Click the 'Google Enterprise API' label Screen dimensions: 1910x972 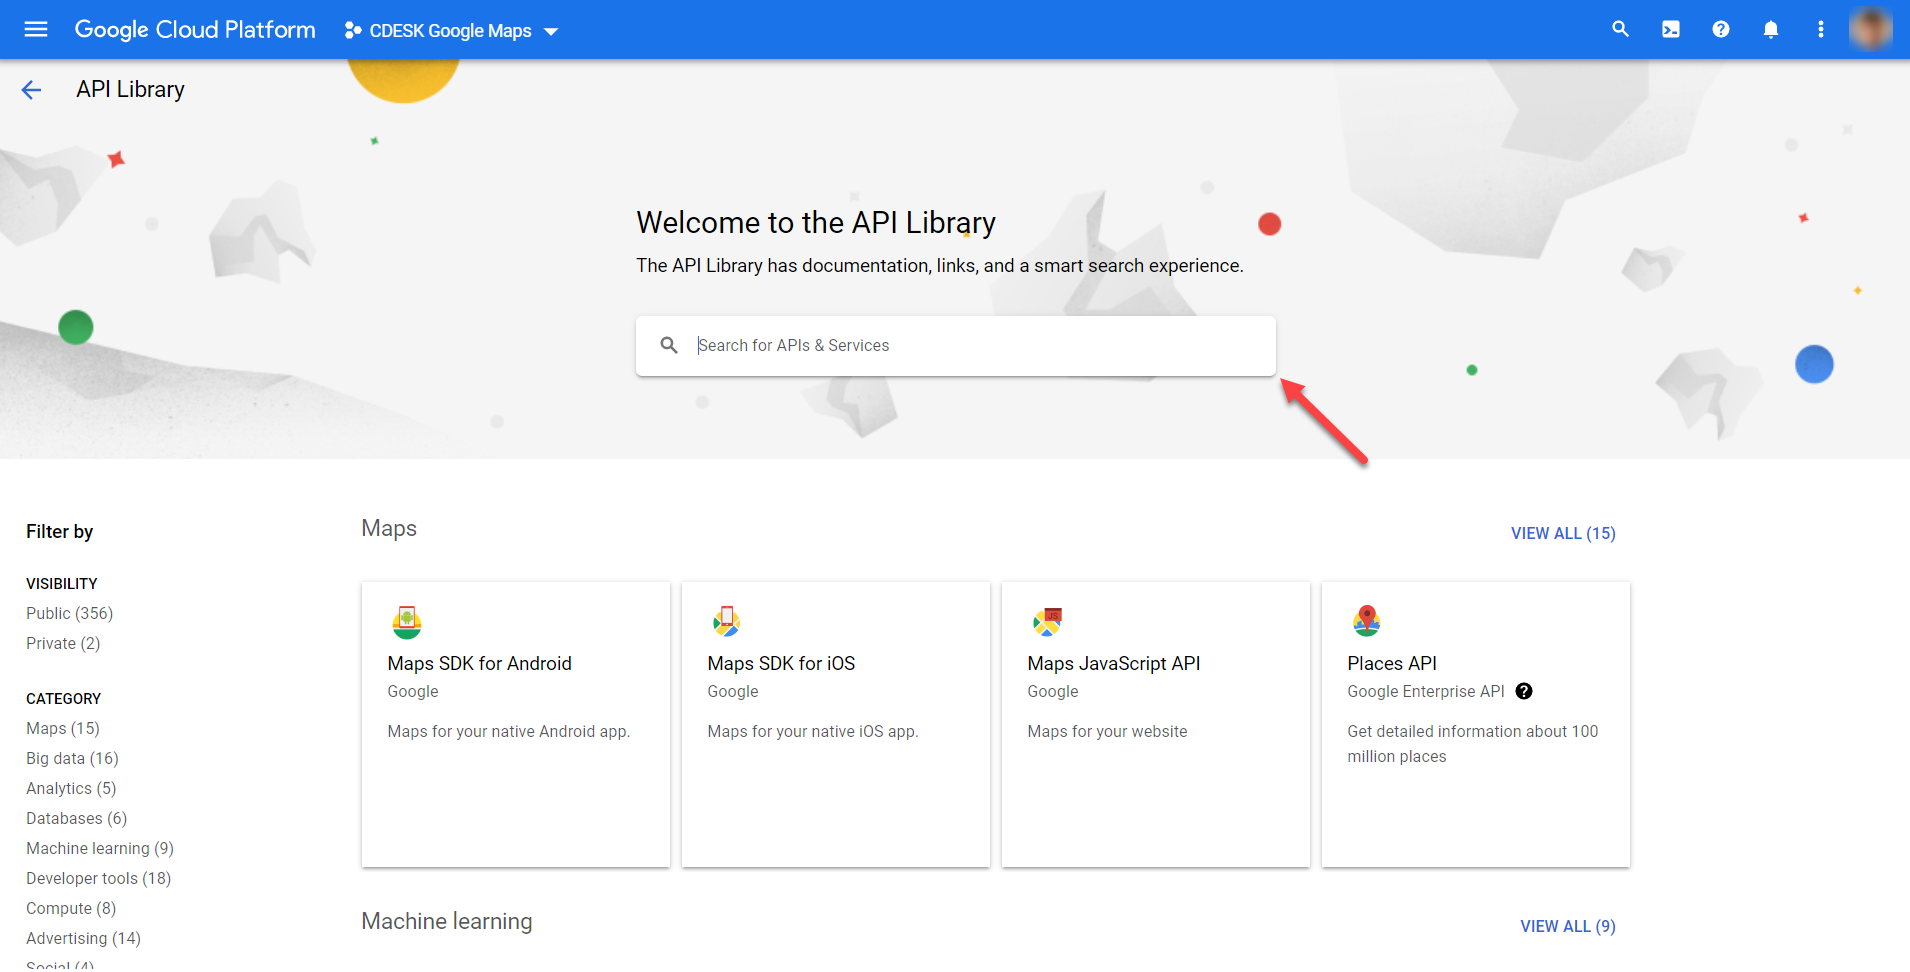(1426, 691)
